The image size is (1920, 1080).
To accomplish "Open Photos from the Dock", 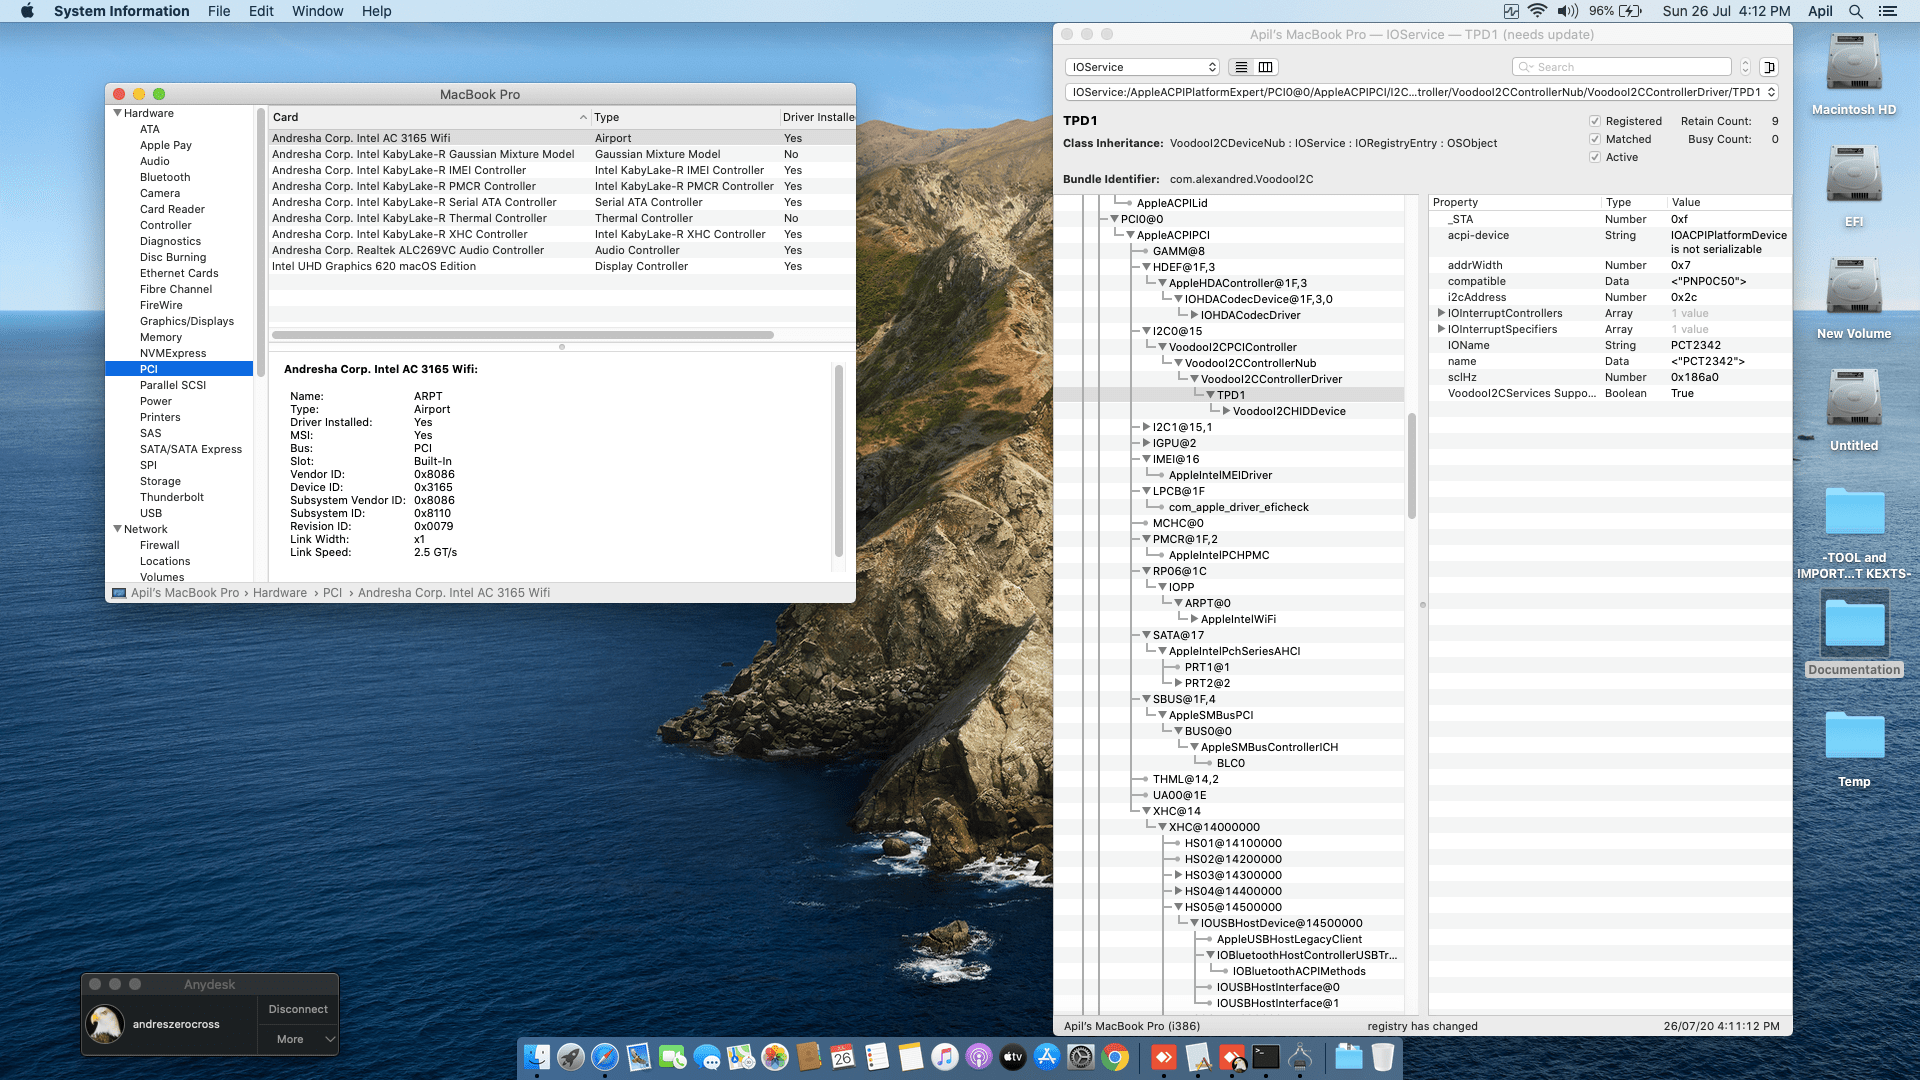I will coord(775,1057).
